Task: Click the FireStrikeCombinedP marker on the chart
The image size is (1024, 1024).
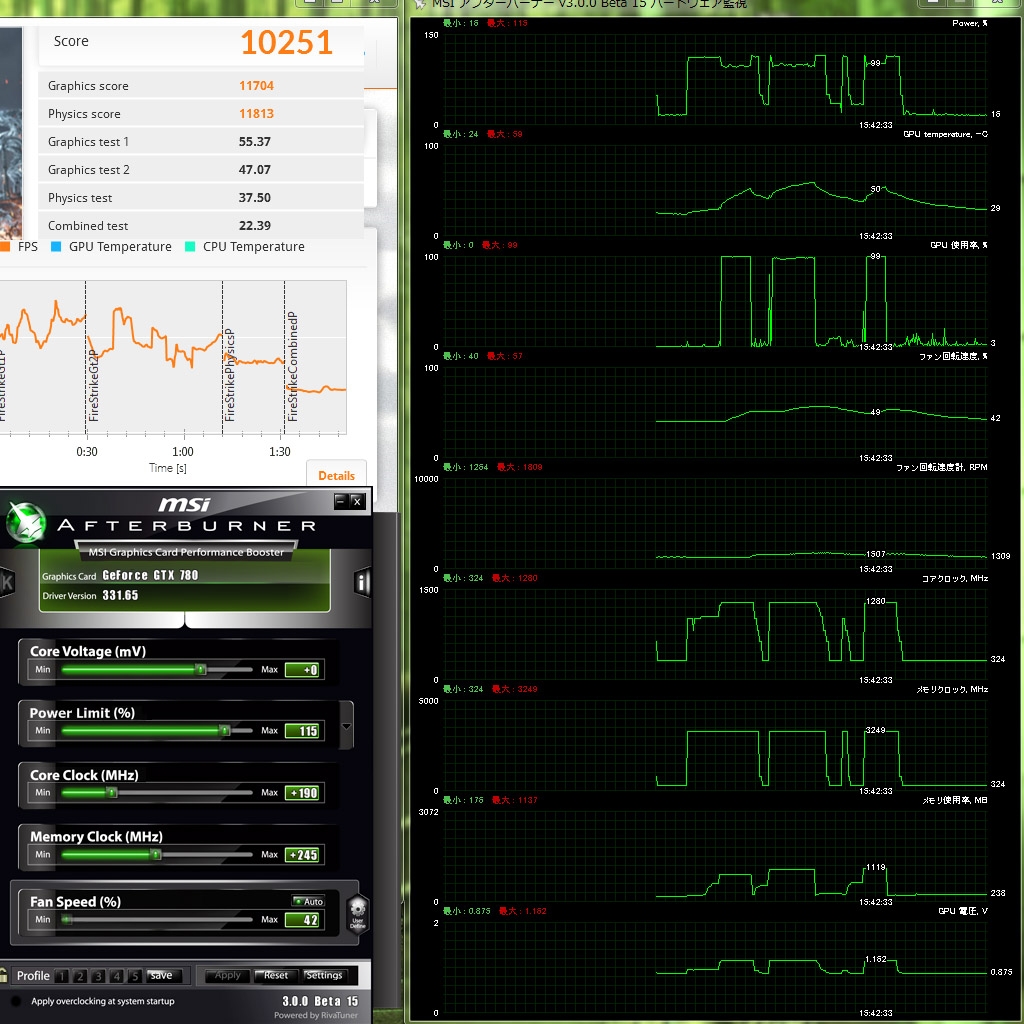Action: point(292,366)
